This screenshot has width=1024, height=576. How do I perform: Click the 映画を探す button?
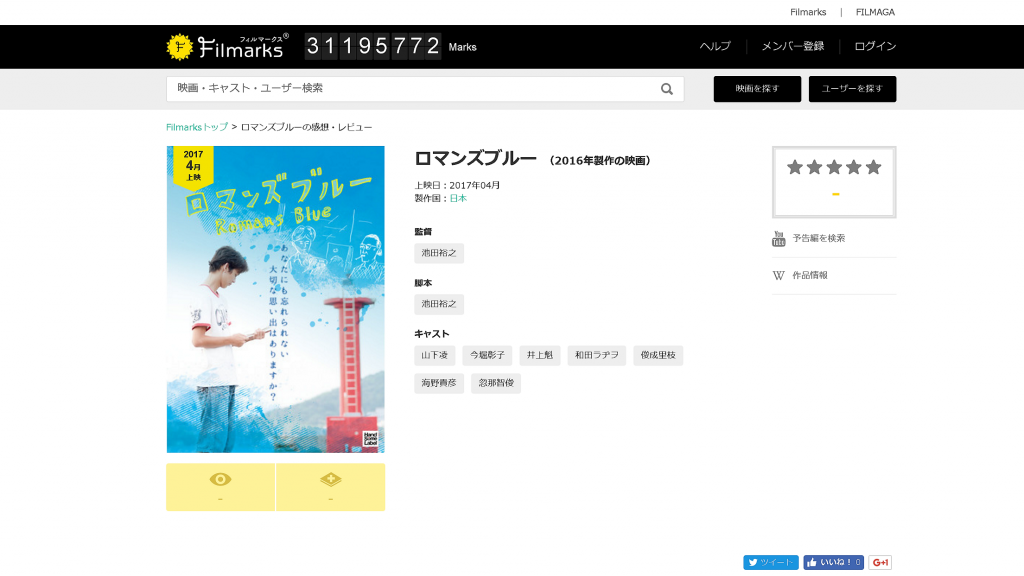click(x=757, y=89)
